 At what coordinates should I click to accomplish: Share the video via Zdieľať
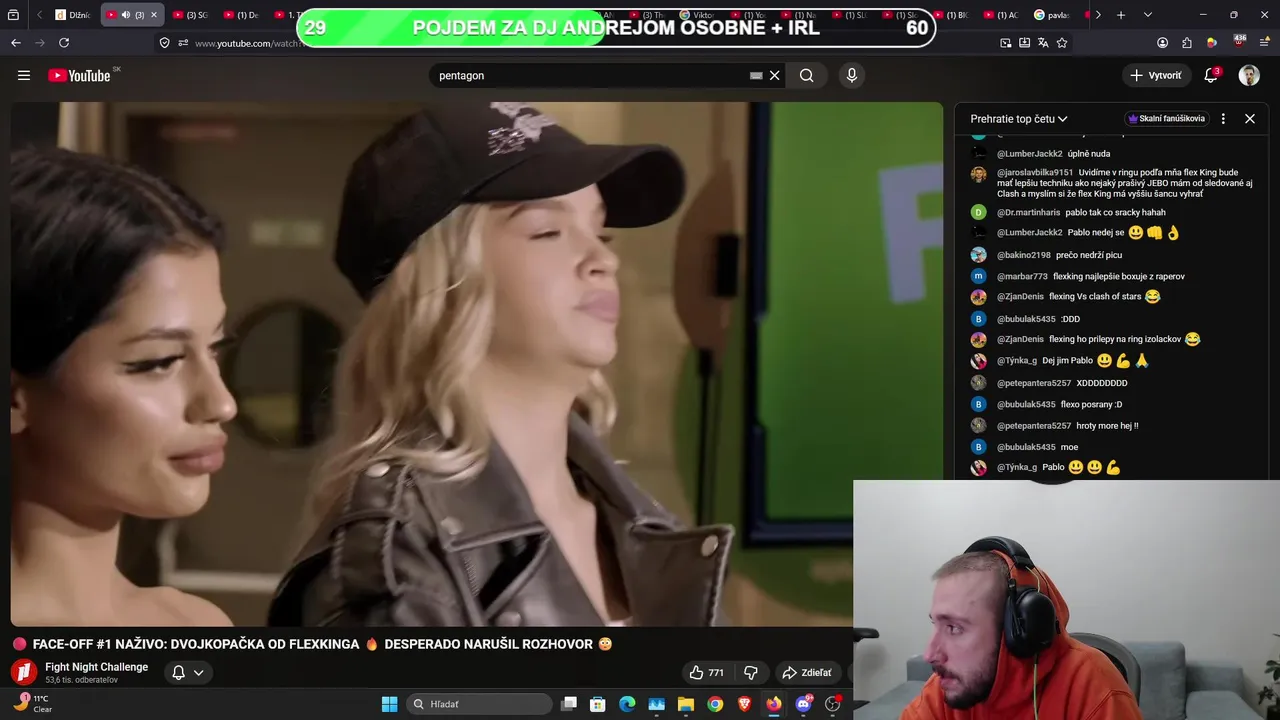(x=808, y=672)
